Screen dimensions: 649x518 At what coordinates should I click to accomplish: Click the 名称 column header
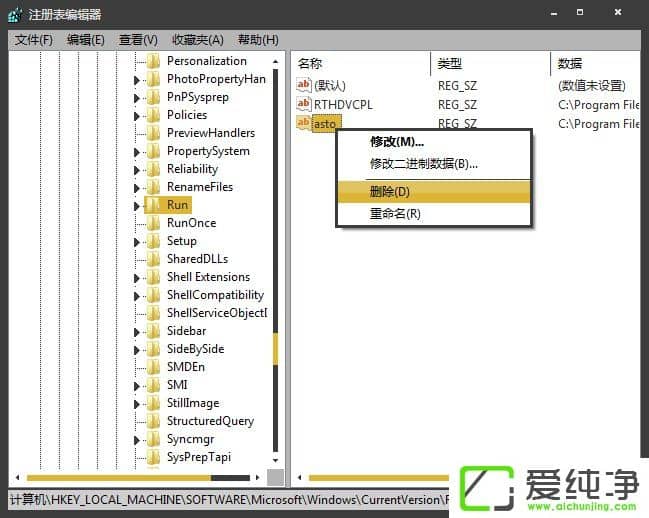310,64
